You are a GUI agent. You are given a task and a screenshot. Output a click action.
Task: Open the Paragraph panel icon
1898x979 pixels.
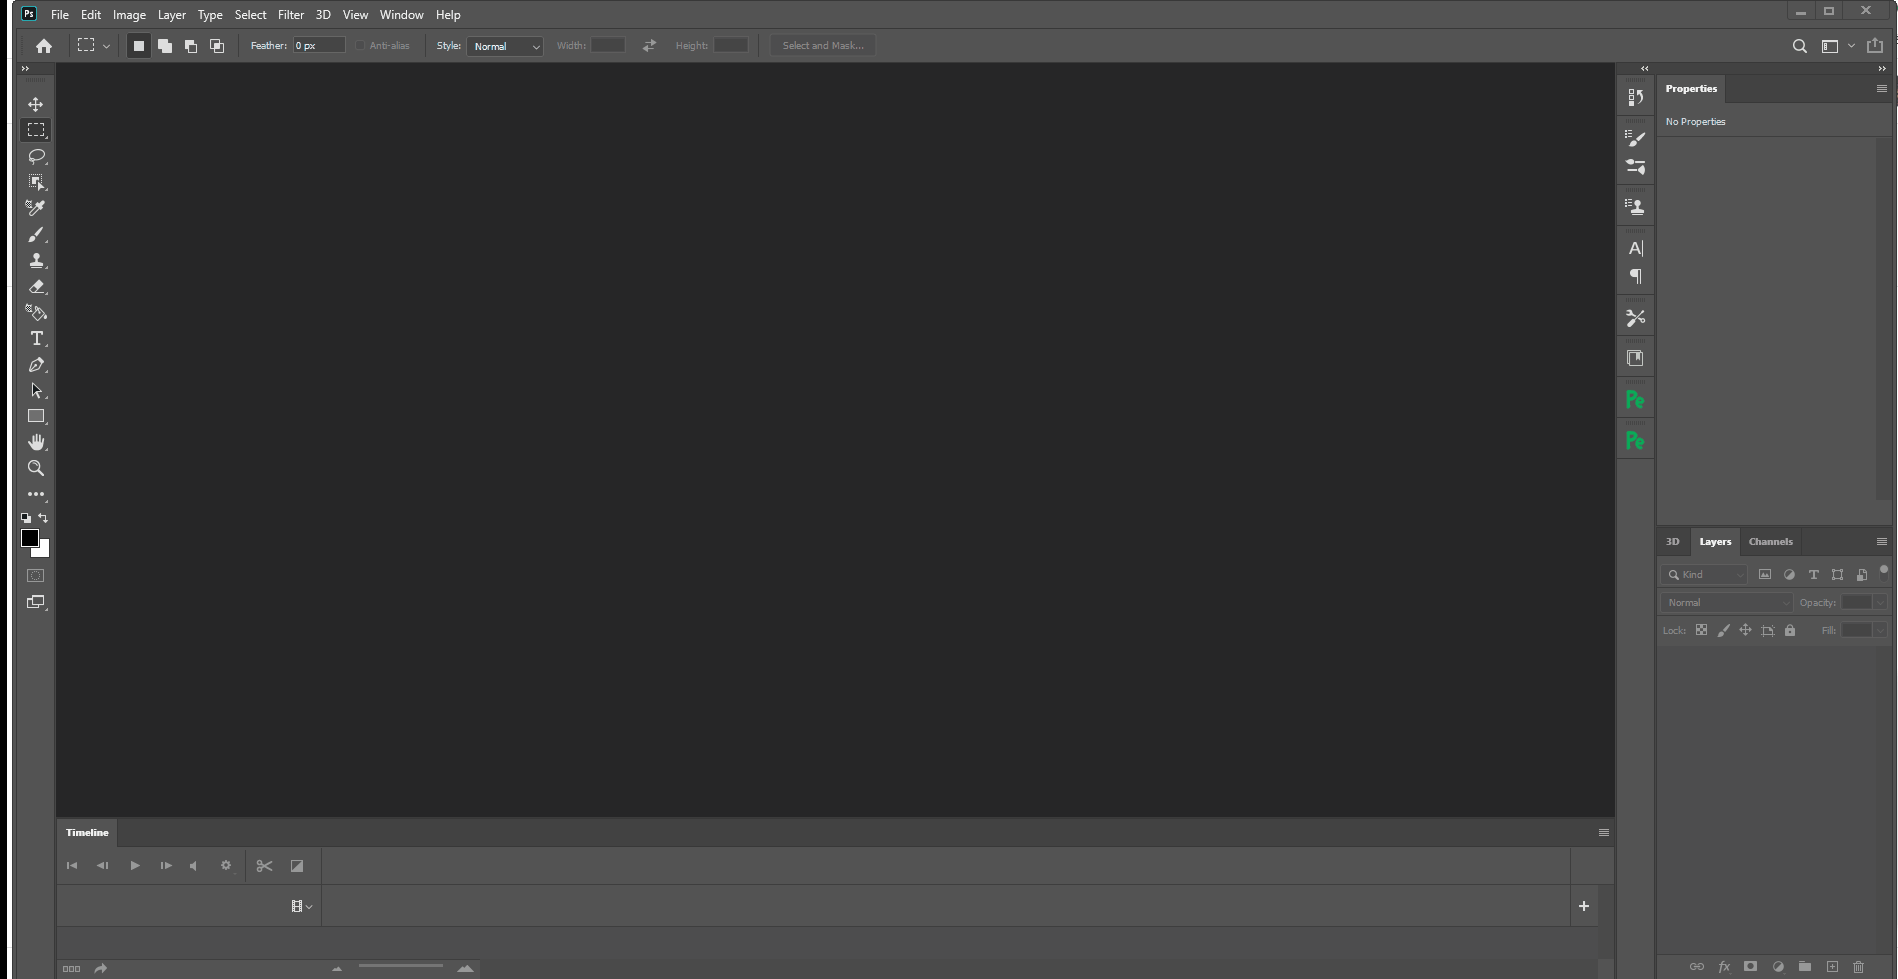(x=1636, y=276)
